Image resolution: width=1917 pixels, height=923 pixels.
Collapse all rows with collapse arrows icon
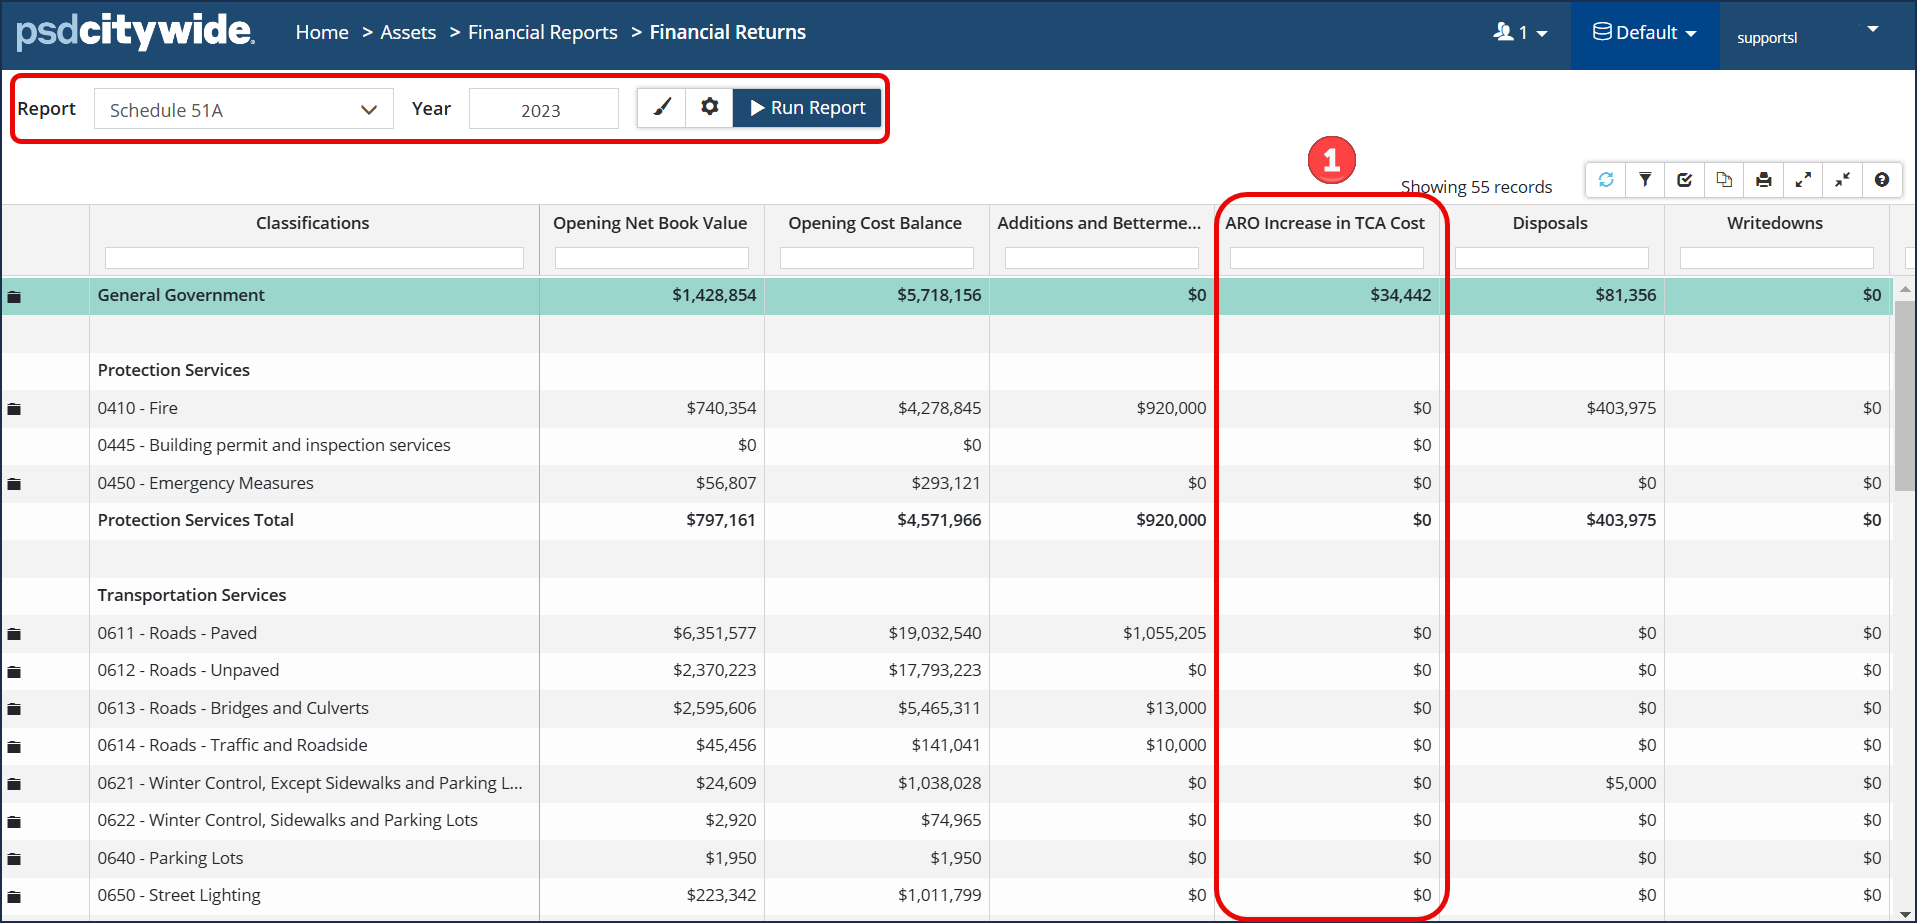(1842, 180)
